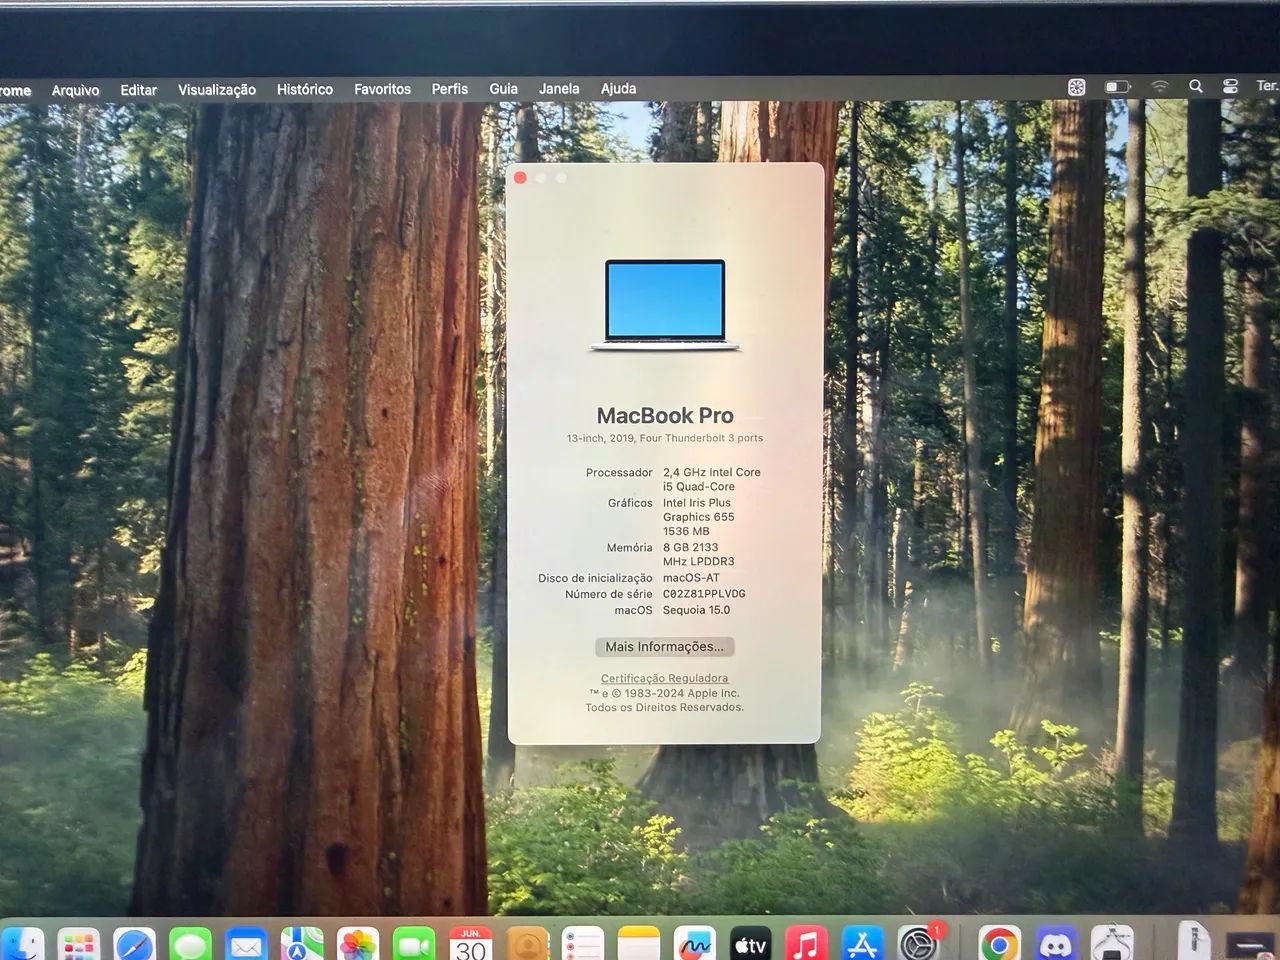Start FaceTime from the dock
Viewport: 1280px width, 960px height.
(414, 944)
